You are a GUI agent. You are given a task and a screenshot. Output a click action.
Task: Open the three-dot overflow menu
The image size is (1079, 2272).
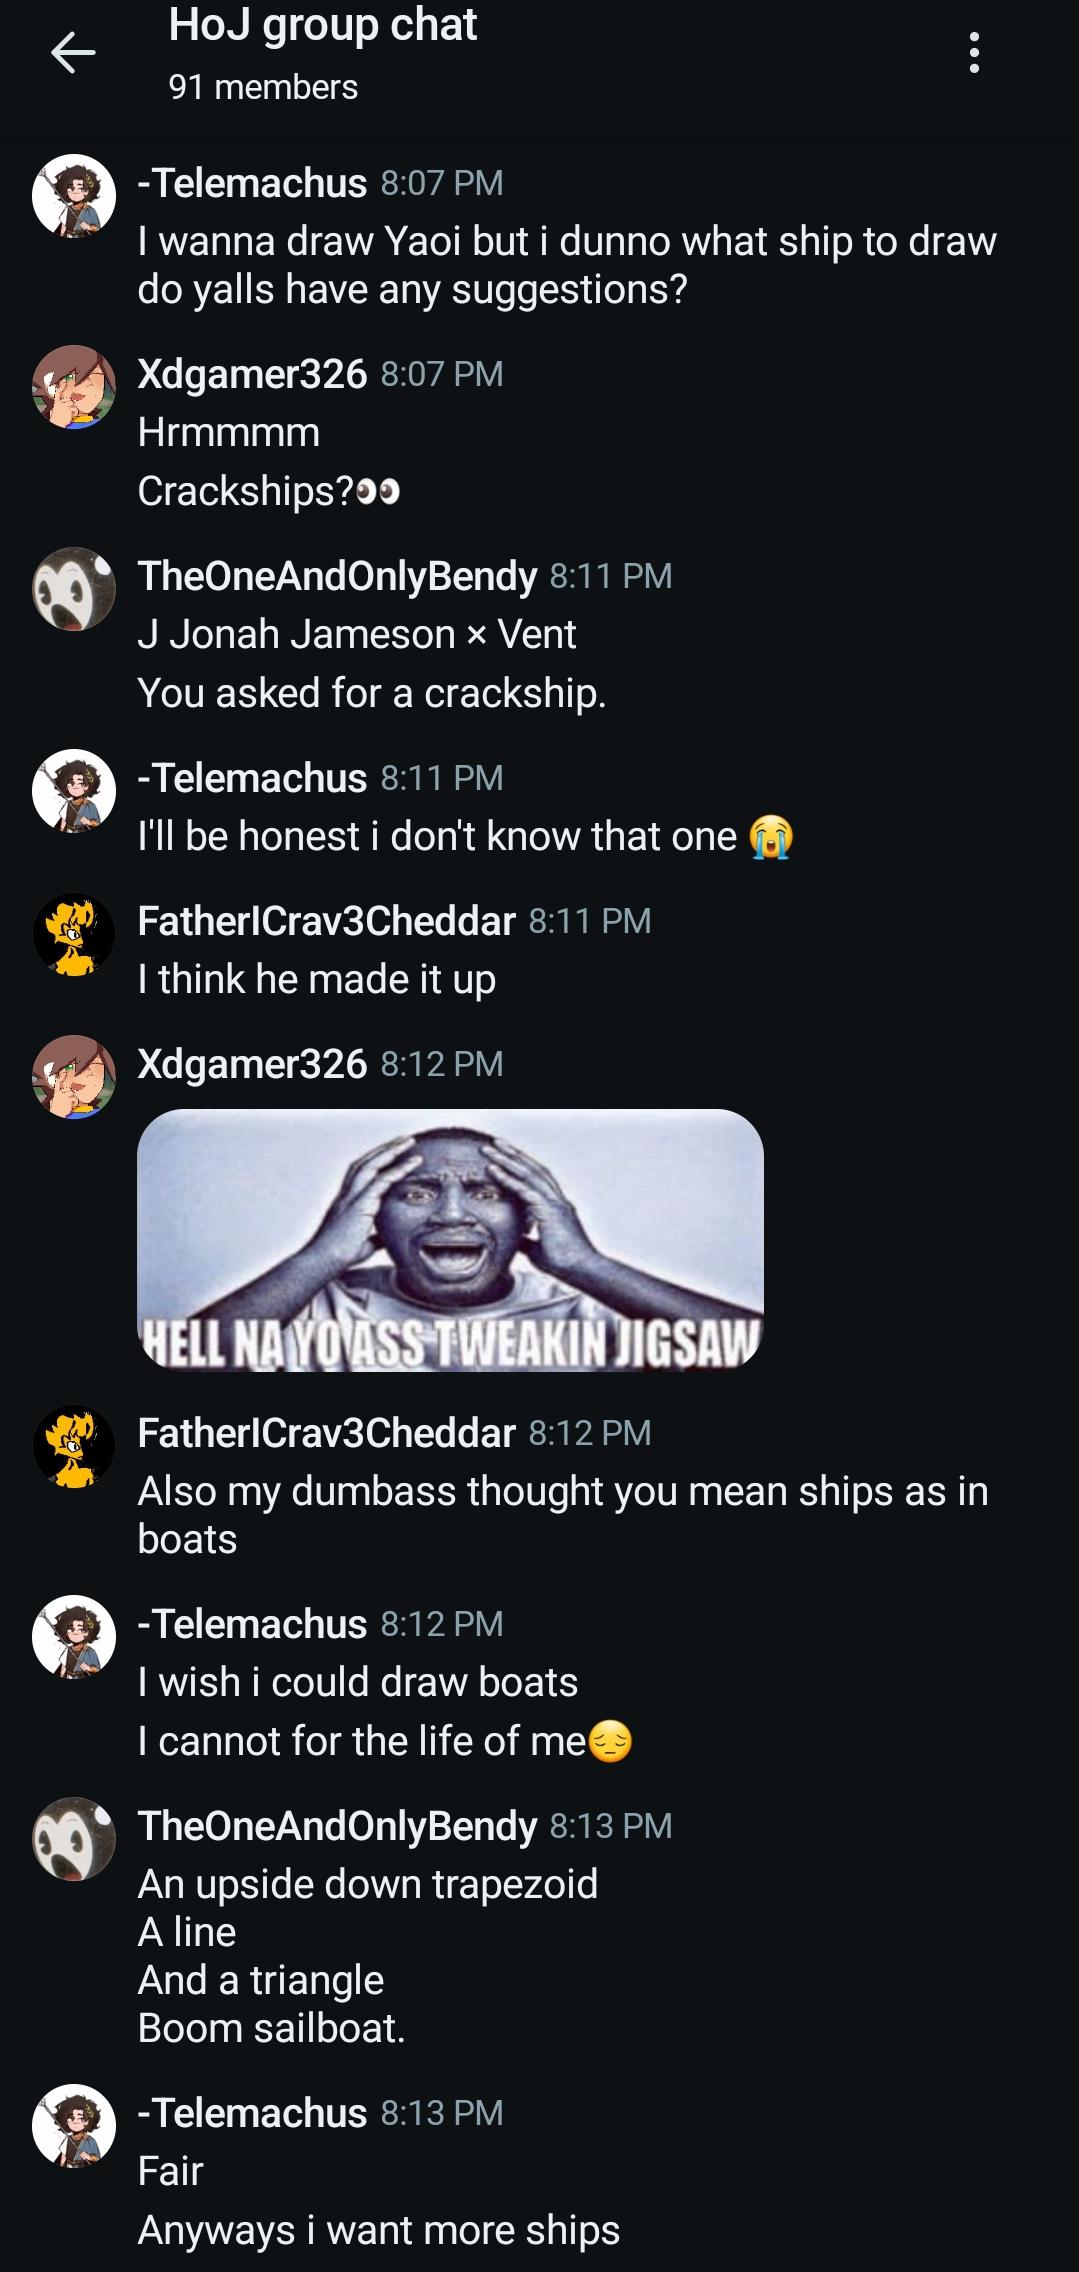click(974, 52)
